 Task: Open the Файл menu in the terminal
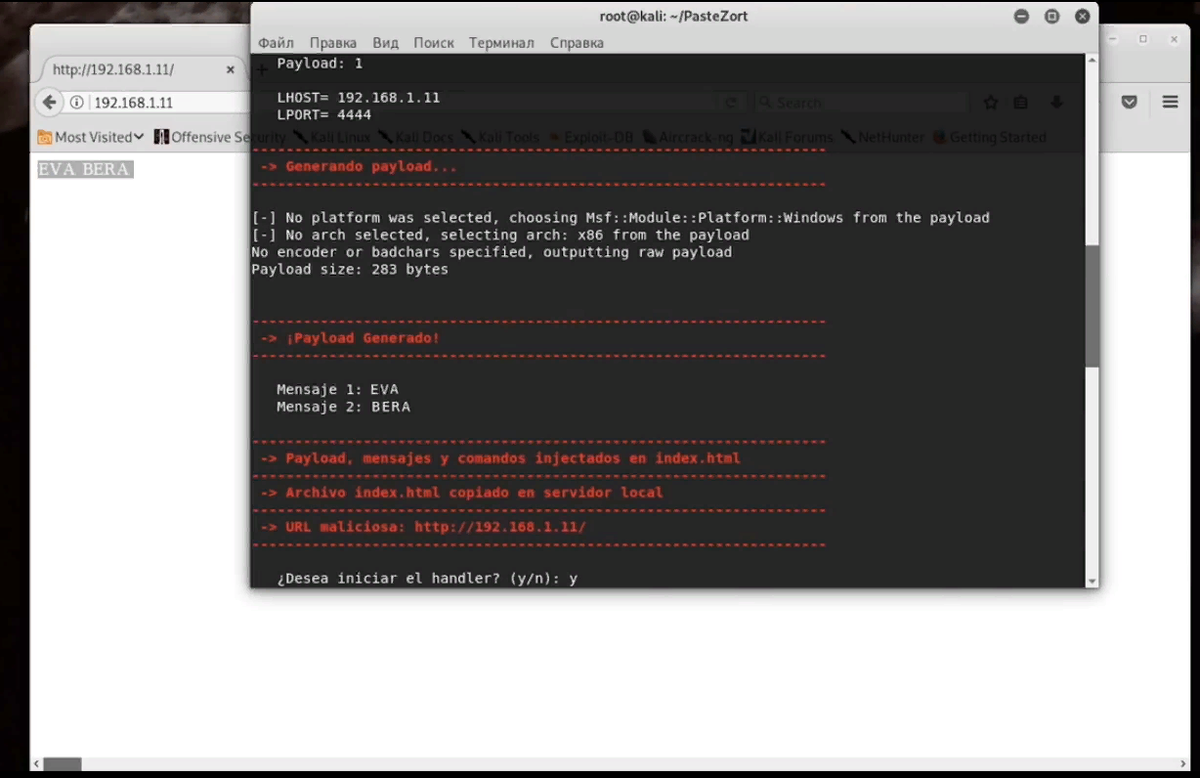click(276, 43)
